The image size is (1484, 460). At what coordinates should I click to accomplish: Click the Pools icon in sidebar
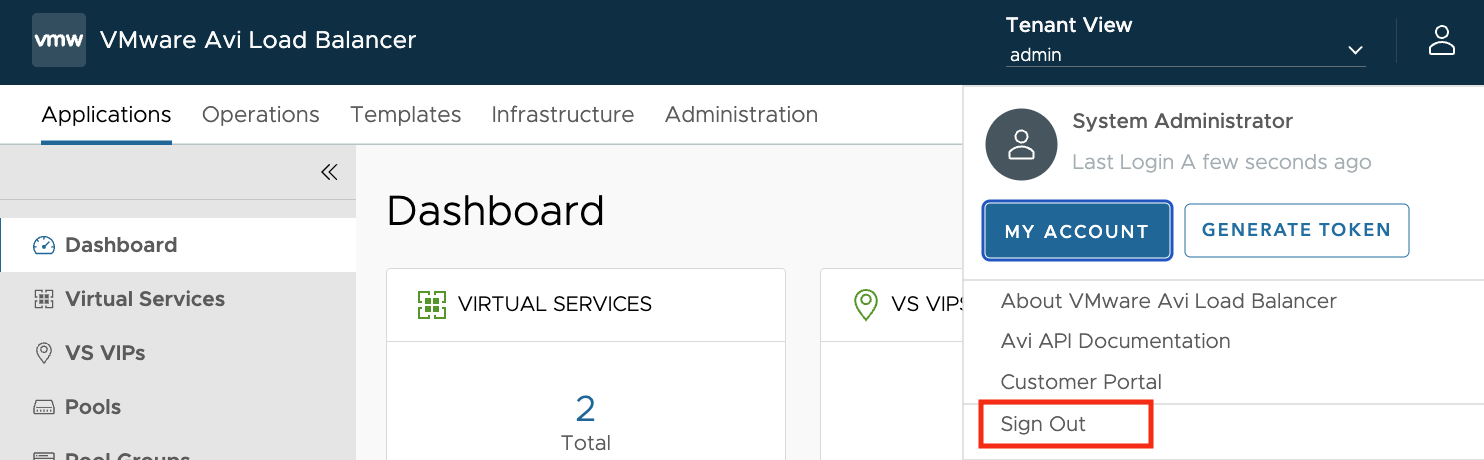point(43,407)
